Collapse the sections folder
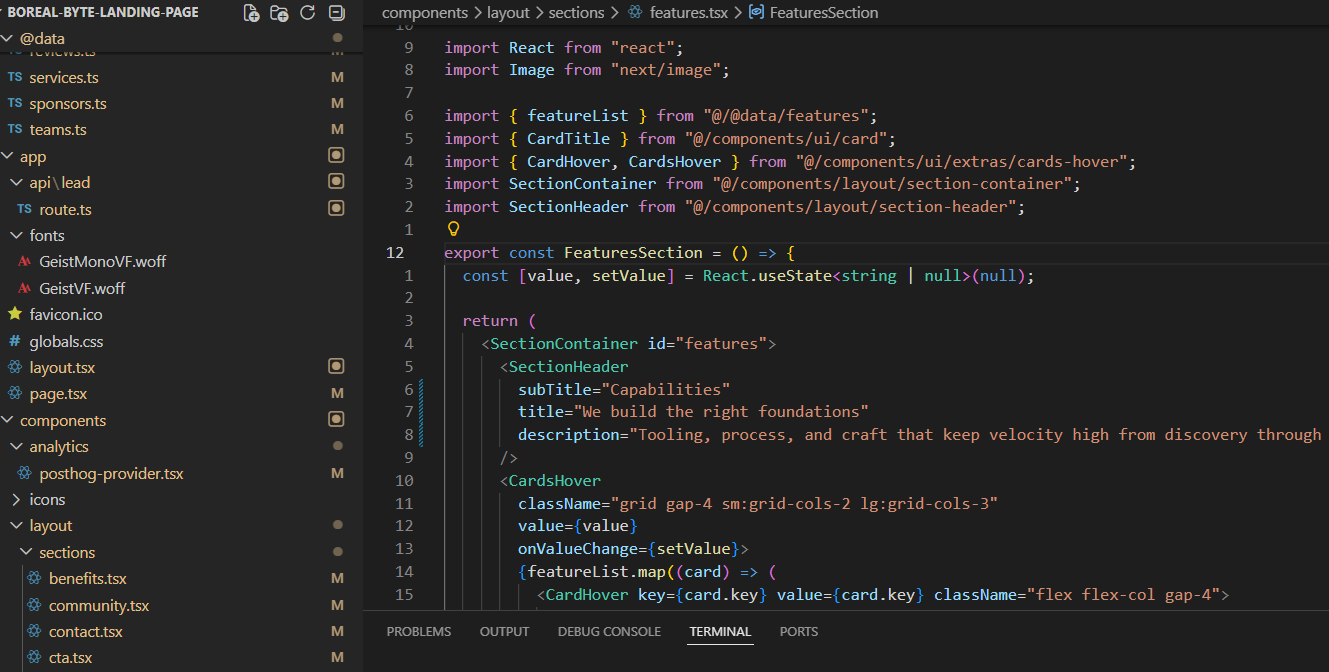 tap(27, 553)
